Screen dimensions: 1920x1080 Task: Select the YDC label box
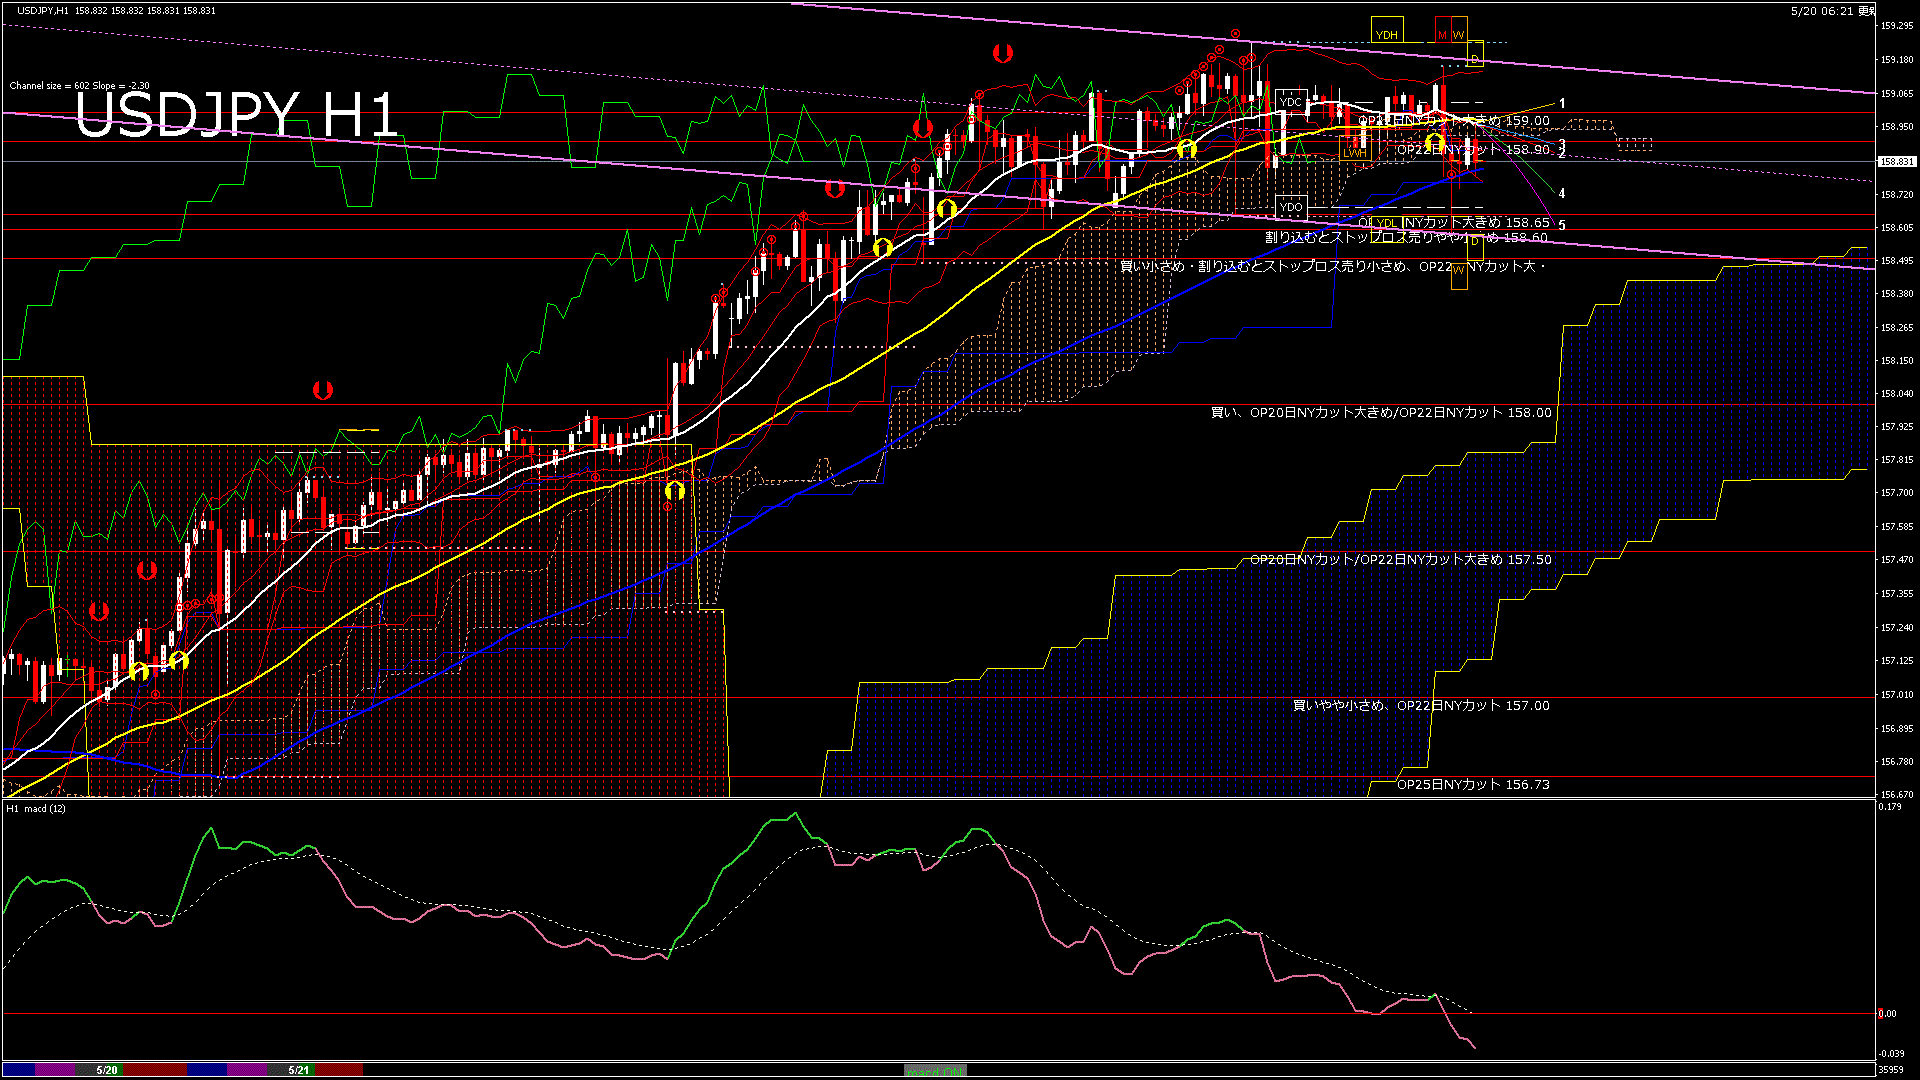[1291, 101]
